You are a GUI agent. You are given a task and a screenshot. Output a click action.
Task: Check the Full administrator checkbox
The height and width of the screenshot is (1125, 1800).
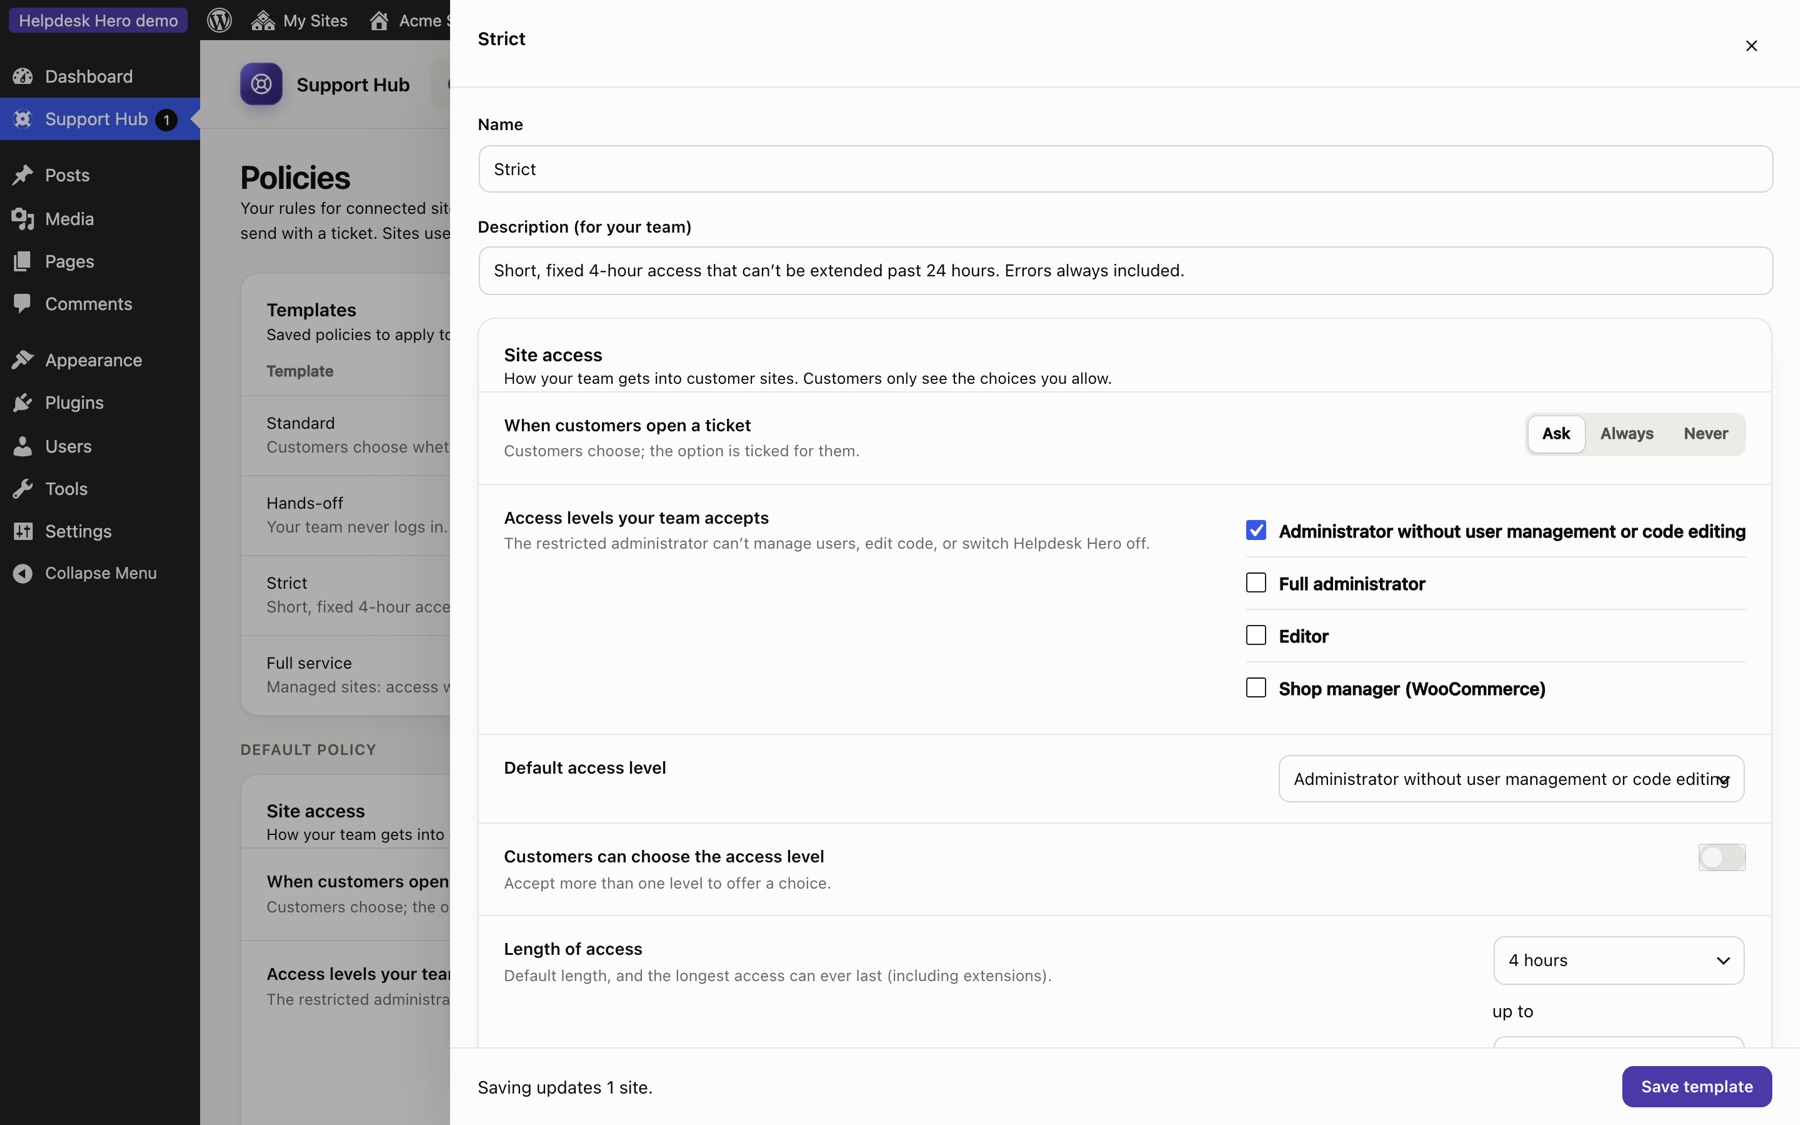tap(1256, 582)
